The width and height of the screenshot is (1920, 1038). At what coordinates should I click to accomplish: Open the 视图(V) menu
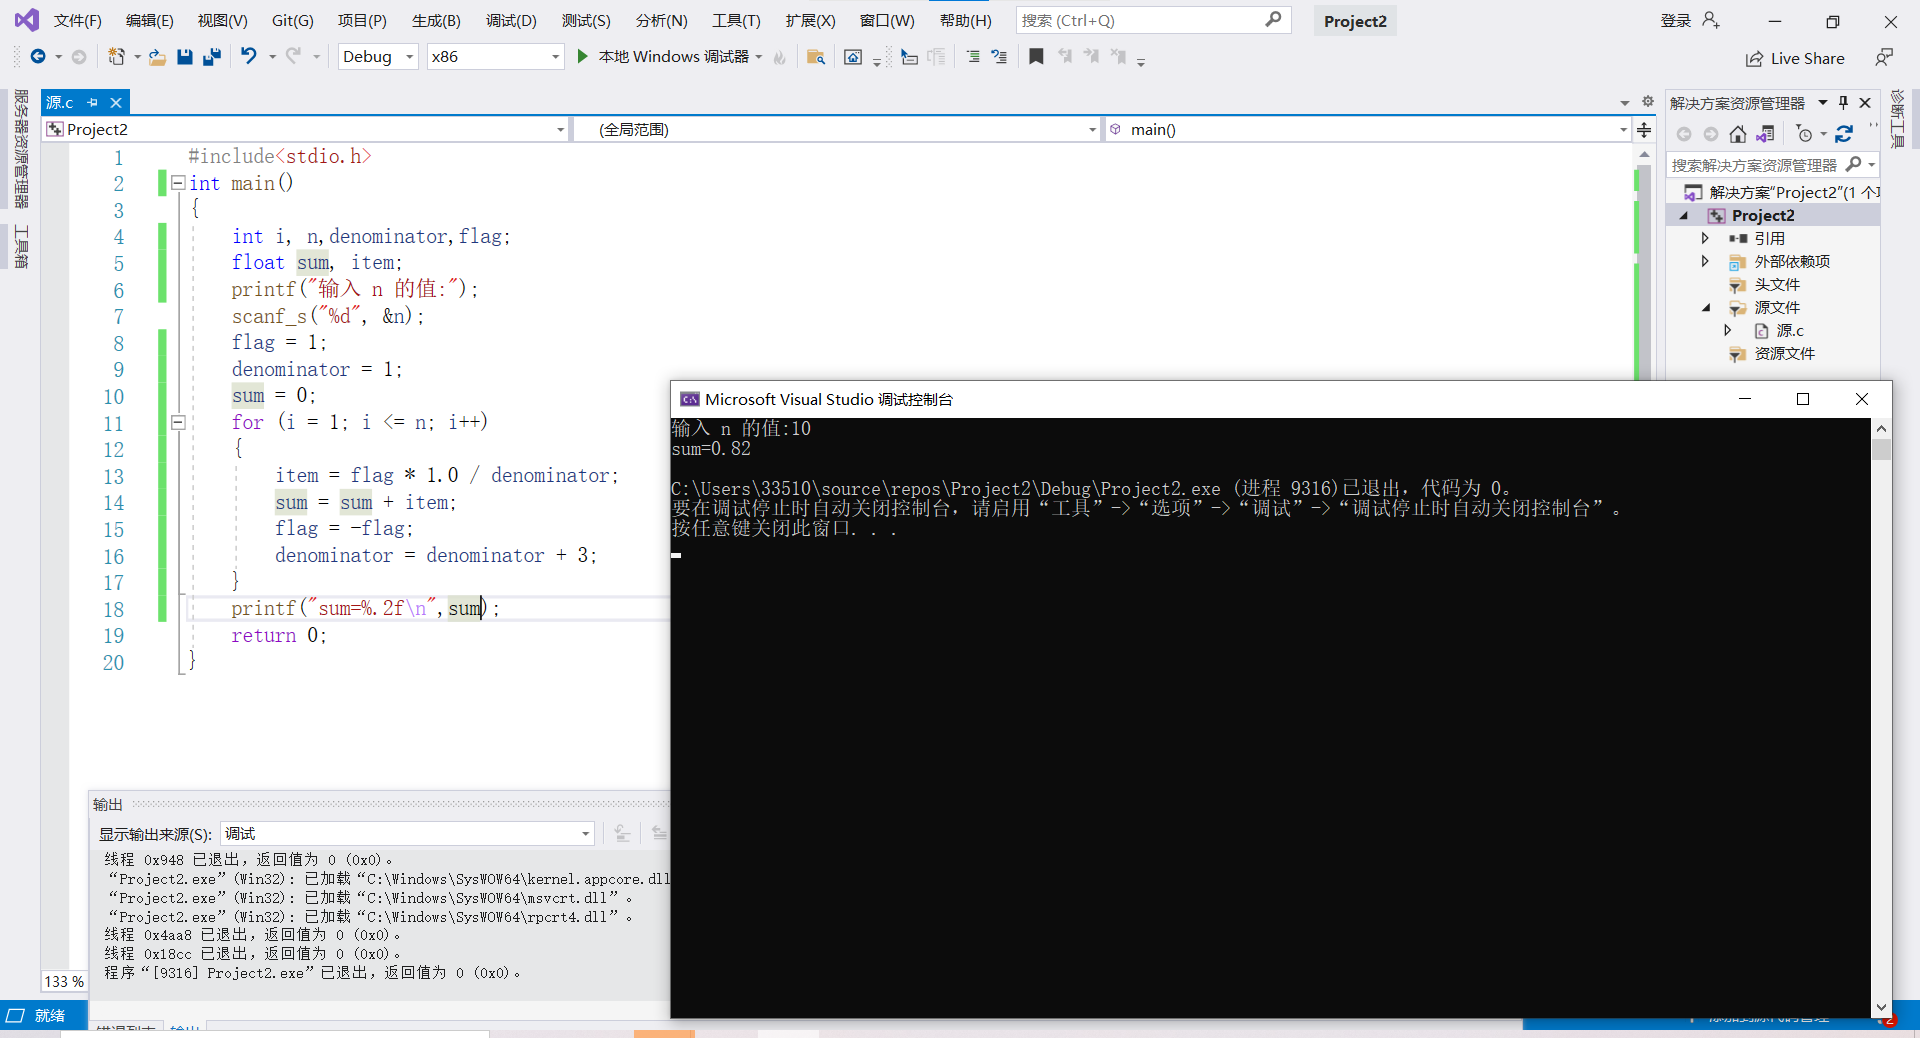pyautogui.click(x=222, y=21)
